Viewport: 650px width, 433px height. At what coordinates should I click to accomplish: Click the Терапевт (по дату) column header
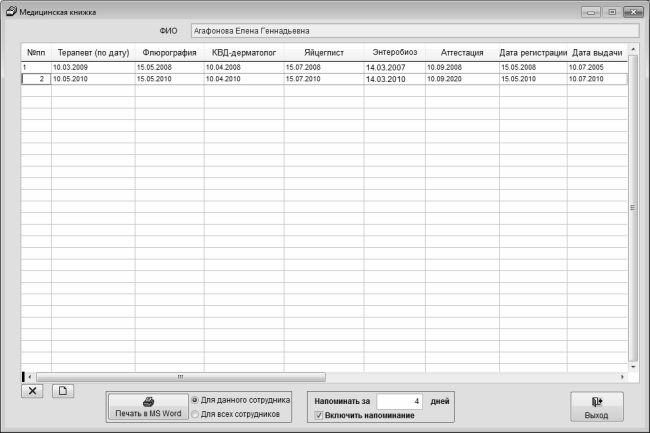point(93,51)
